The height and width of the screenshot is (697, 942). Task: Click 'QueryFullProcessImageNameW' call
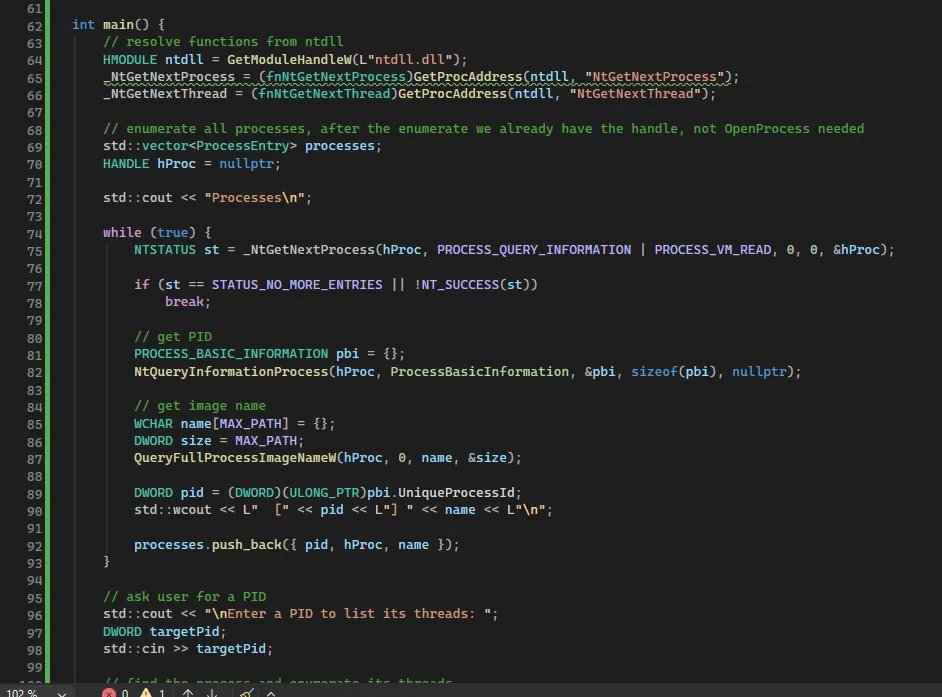(x=235, y=458)
